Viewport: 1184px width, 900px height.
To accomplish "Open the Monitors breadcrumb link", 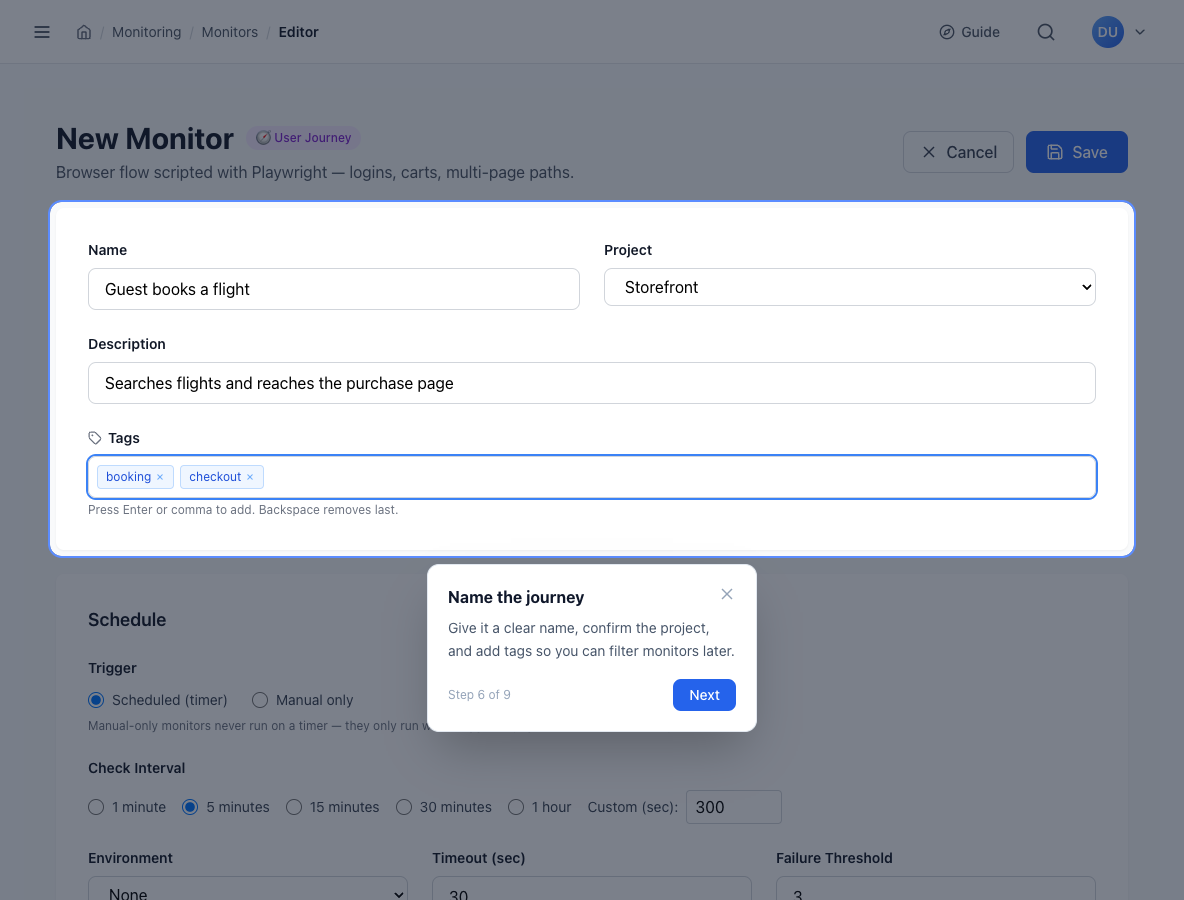I will tap(230, 32).
